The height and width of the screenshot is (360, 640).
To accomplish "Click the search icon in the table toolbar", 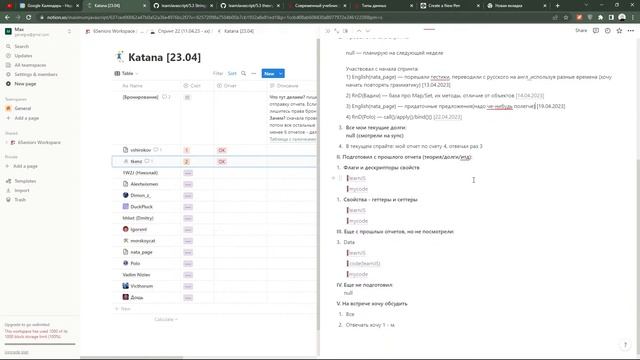I will (x=244, y=73).
